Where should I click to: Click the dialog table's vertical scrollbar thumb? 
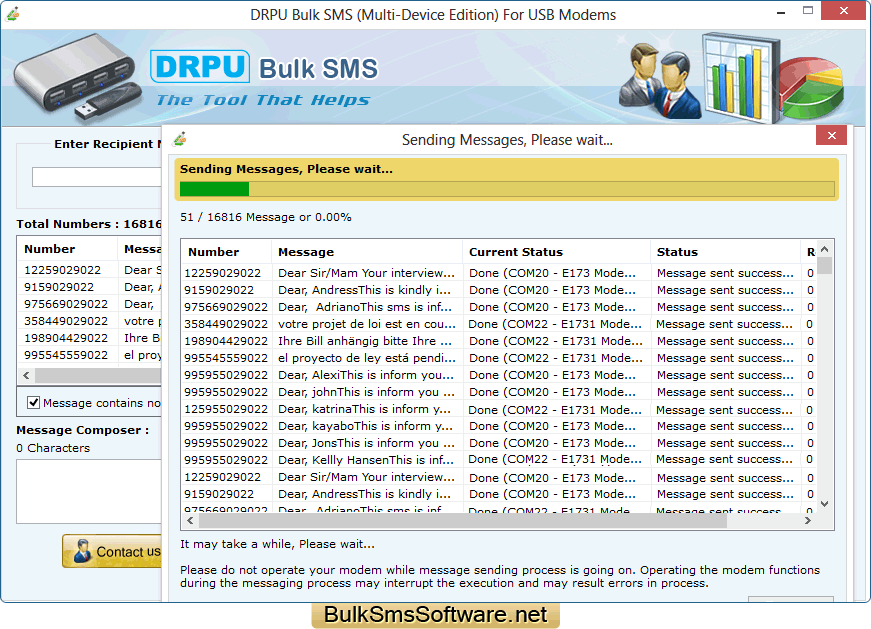pyautogui.click(x=825, y=265)
